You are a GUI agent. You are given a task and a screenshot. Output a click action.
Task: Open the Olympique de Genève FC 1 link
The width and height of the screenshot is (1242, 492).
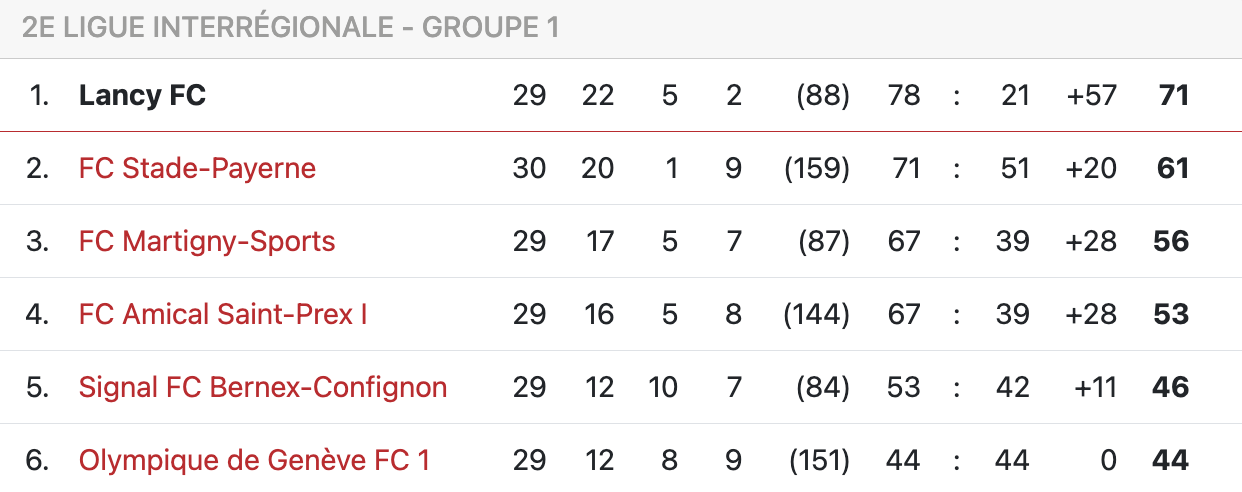254,460
